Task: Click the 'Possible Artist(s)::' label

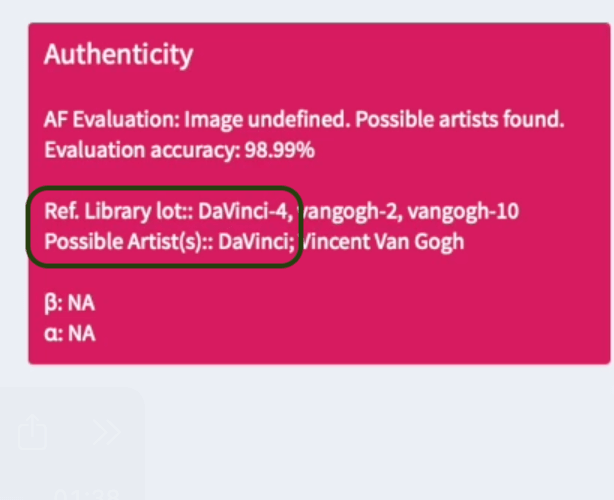Action: coord(128,241)
